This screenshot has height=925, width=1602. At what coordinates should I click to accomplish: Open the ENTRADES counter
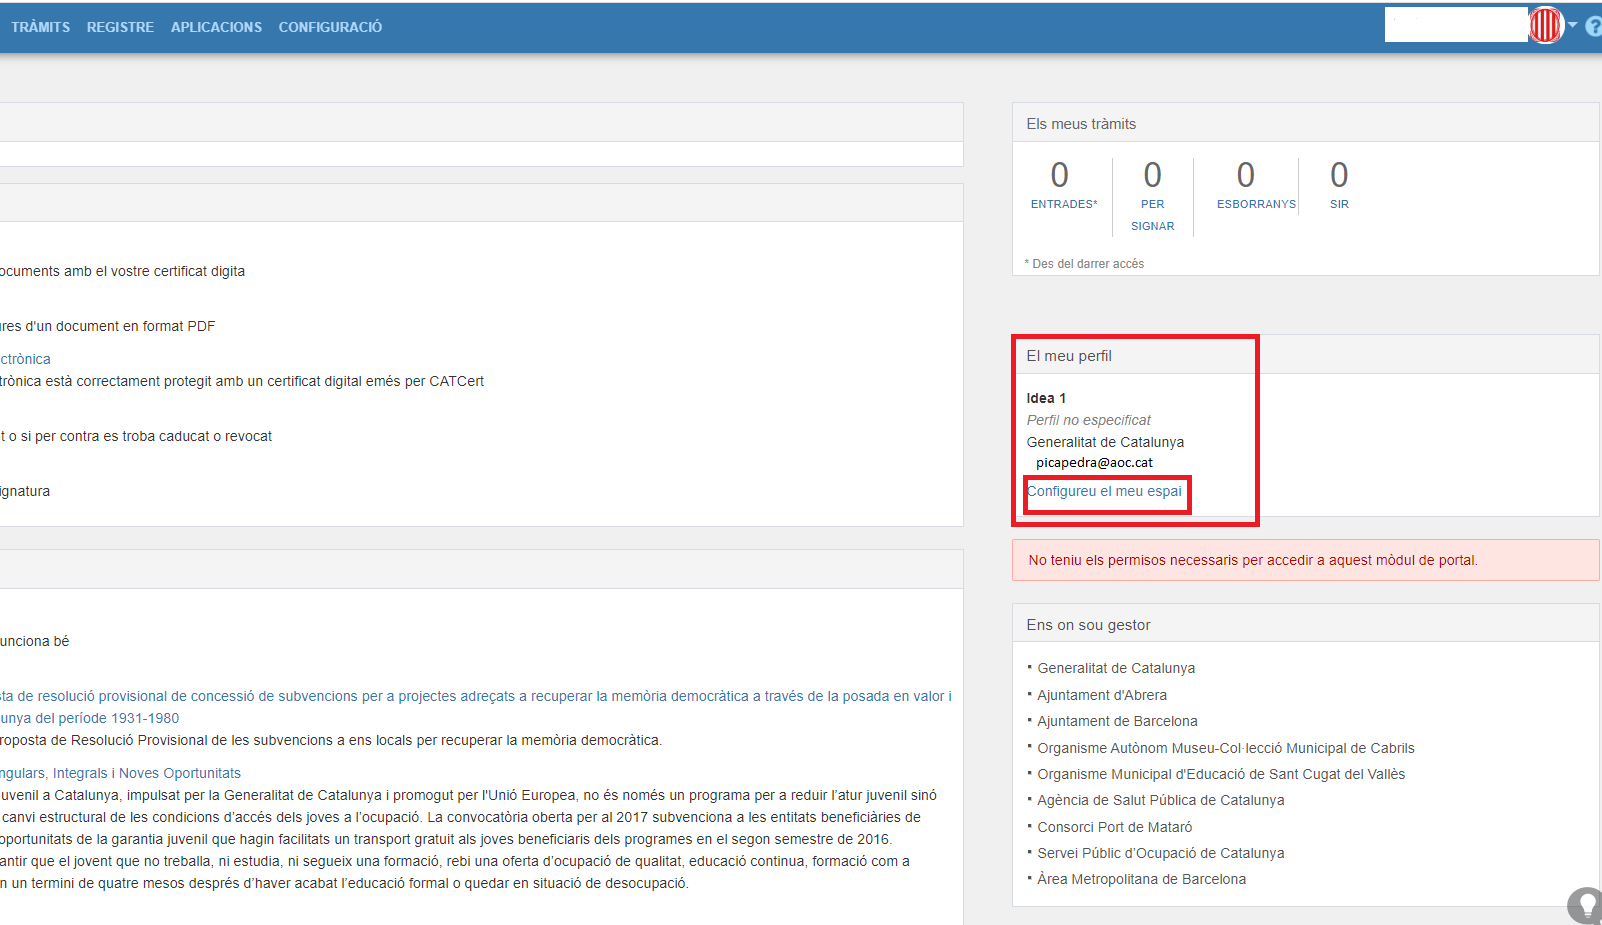[1060, 186]
